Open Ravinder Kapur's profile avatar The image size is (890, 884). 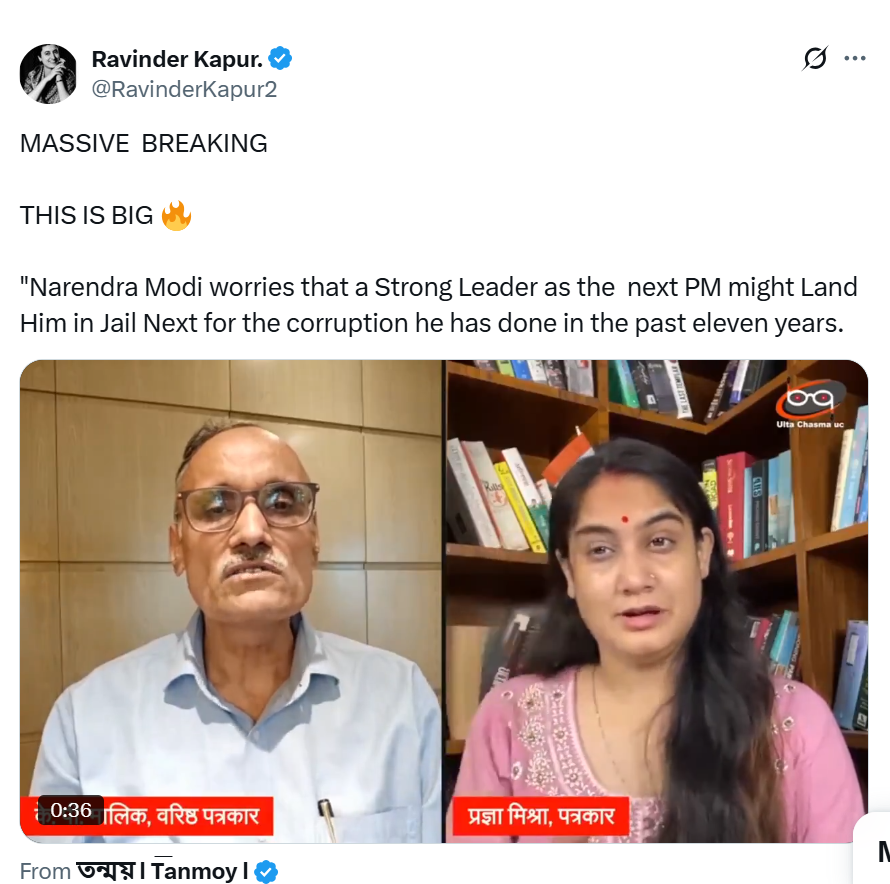coord(48,74)
